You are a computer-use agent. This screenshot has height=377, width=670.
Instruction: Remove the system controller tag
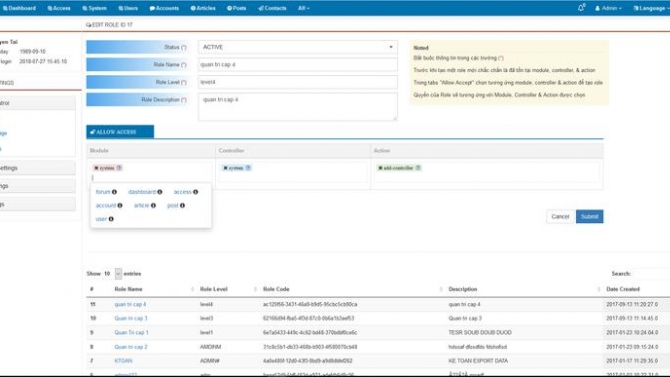click(x=225, y=168)
